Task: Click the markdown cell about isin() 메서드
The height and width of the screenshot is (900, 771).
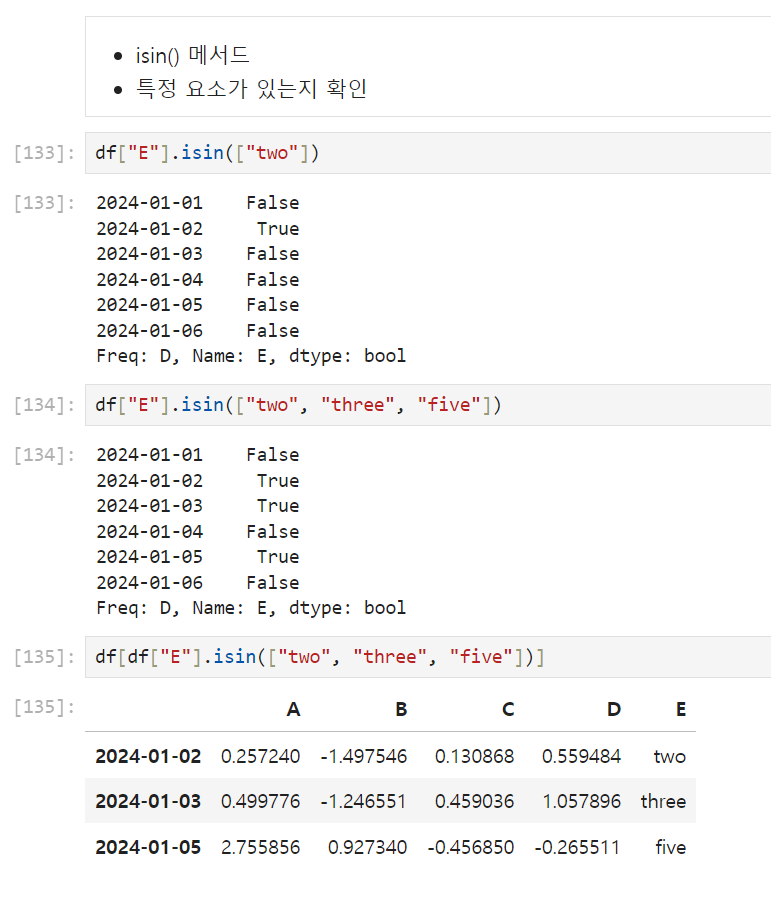Action: click(x=428, y=67)
